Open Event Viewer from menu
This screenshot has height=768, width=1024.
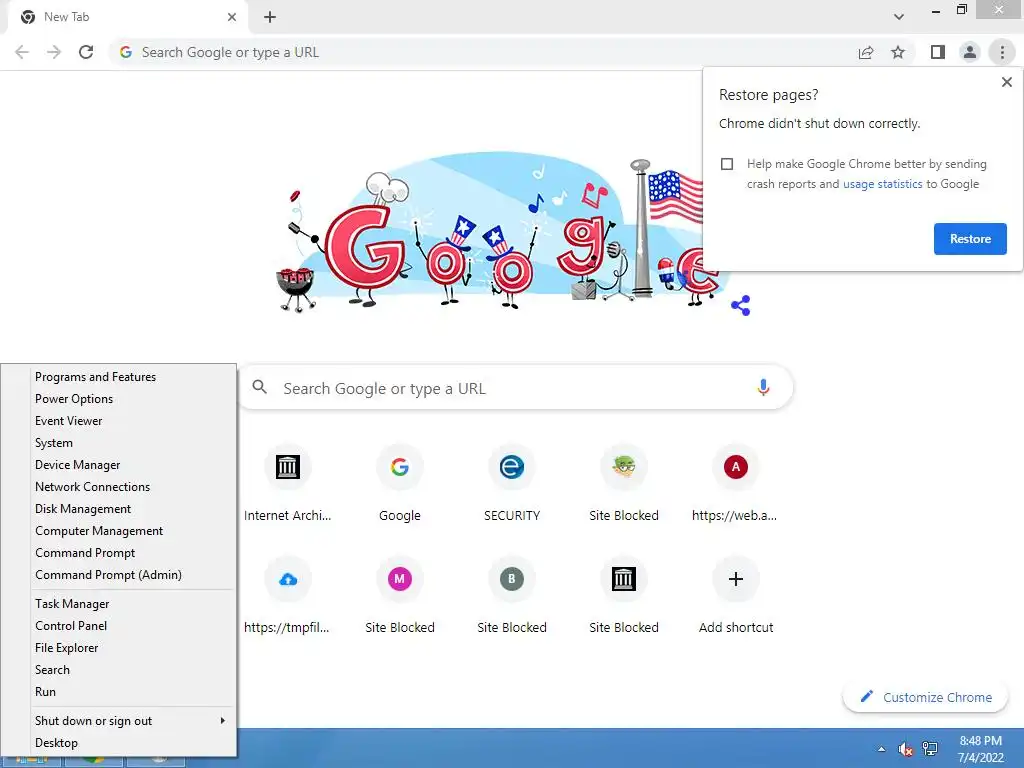click(118, 421)
